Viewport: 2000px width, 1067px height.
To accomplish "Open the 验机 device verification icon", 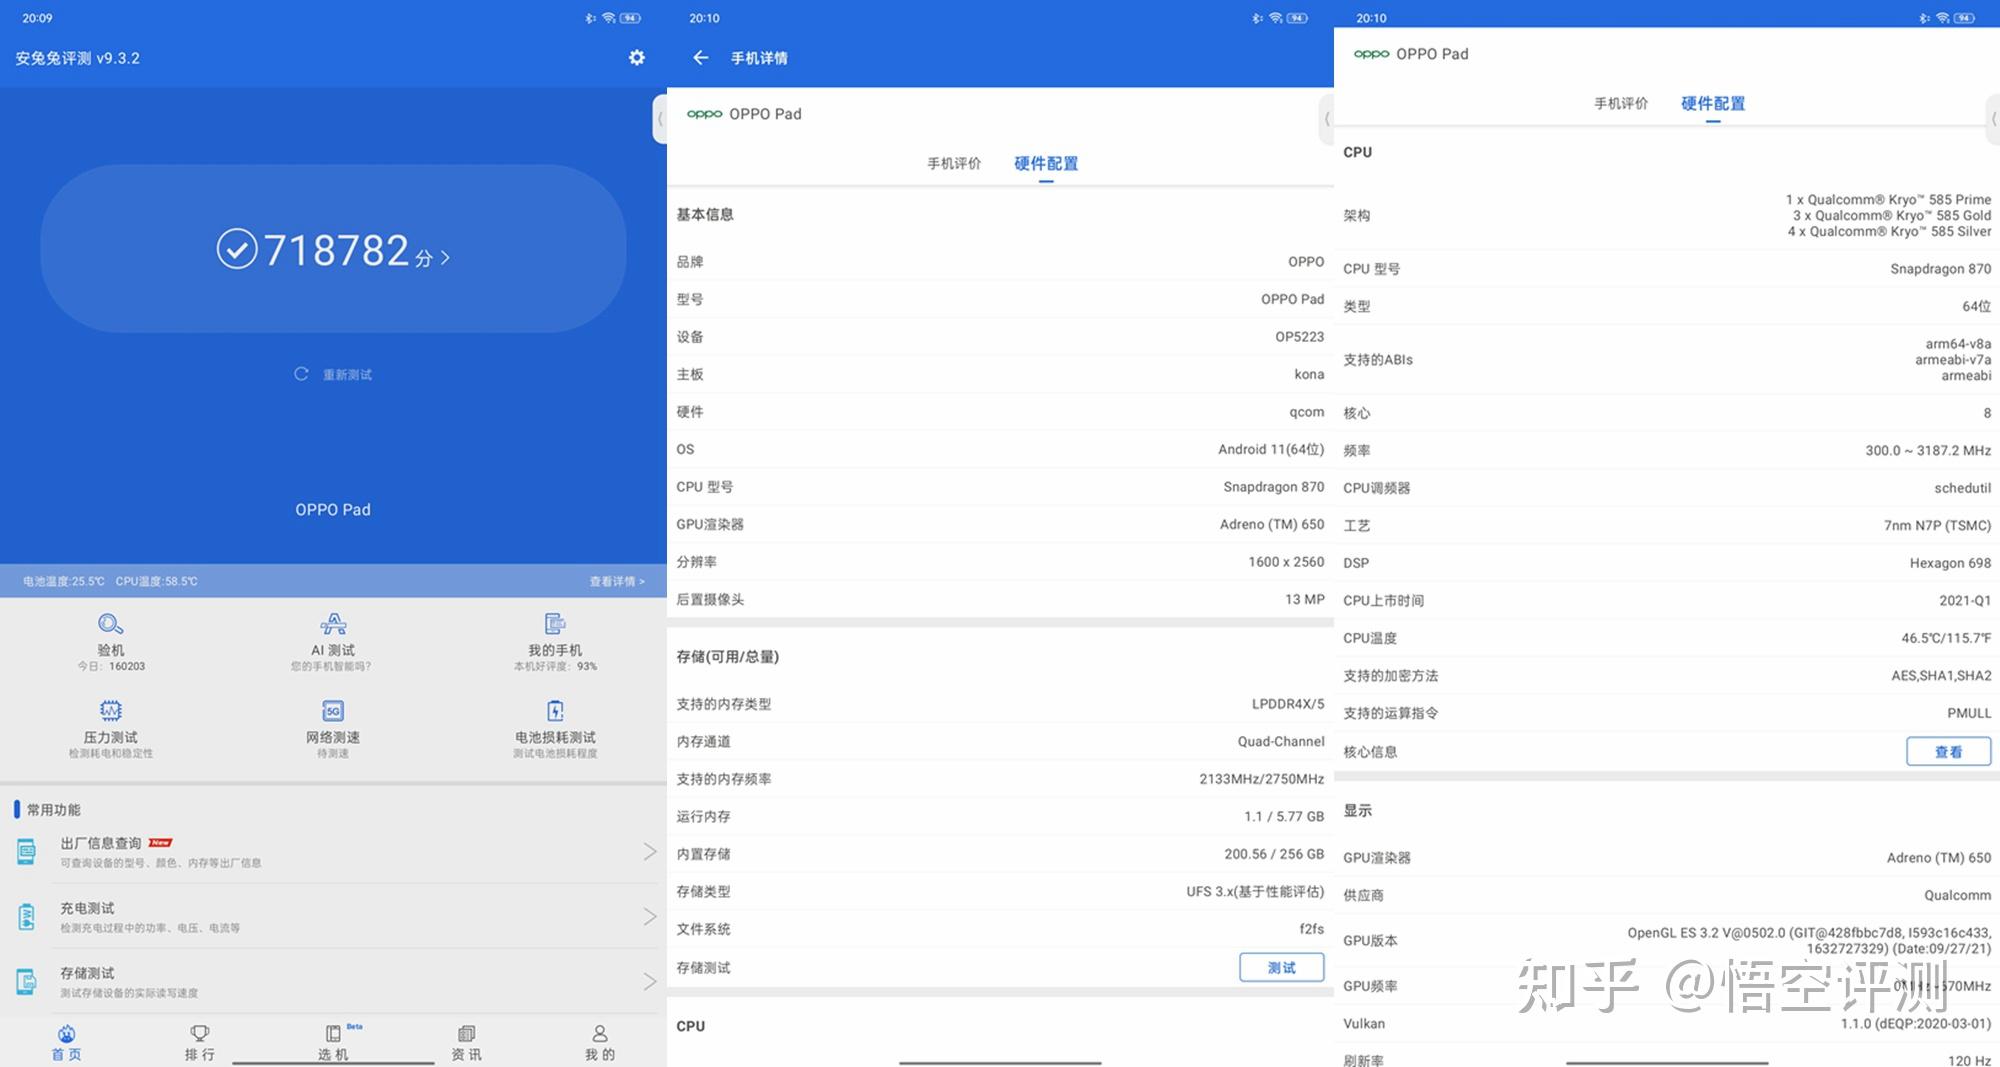I will tap(111, 624).
